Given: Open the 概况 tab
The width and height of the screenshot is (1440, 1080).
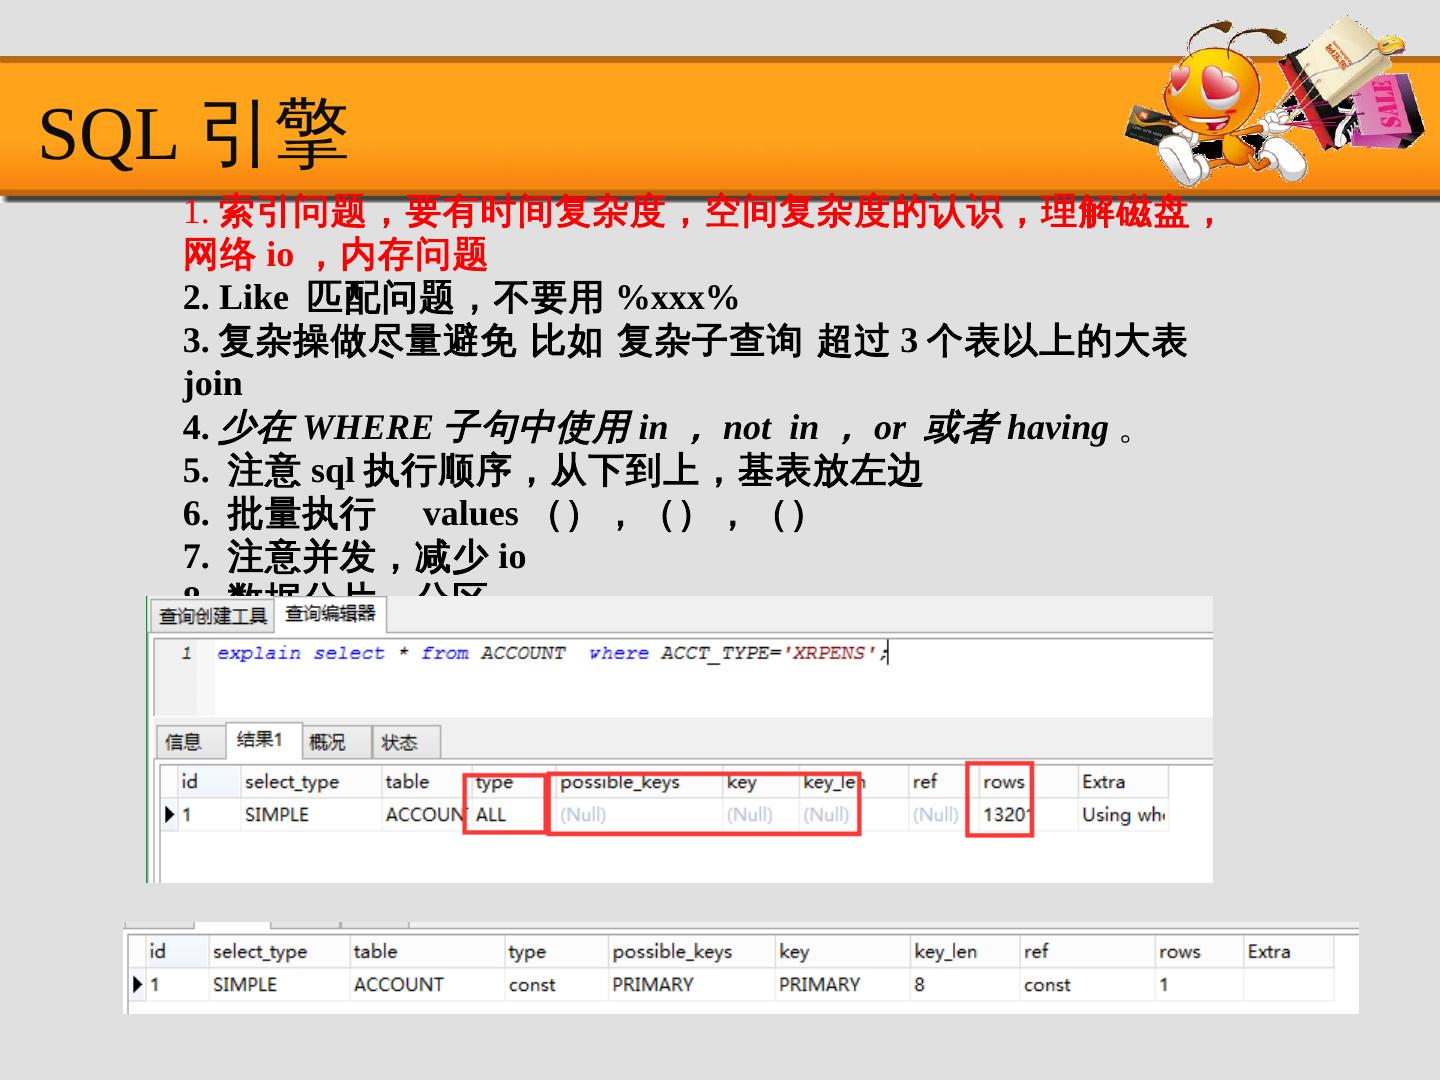Looking at the screenshot, I should 327,742.
